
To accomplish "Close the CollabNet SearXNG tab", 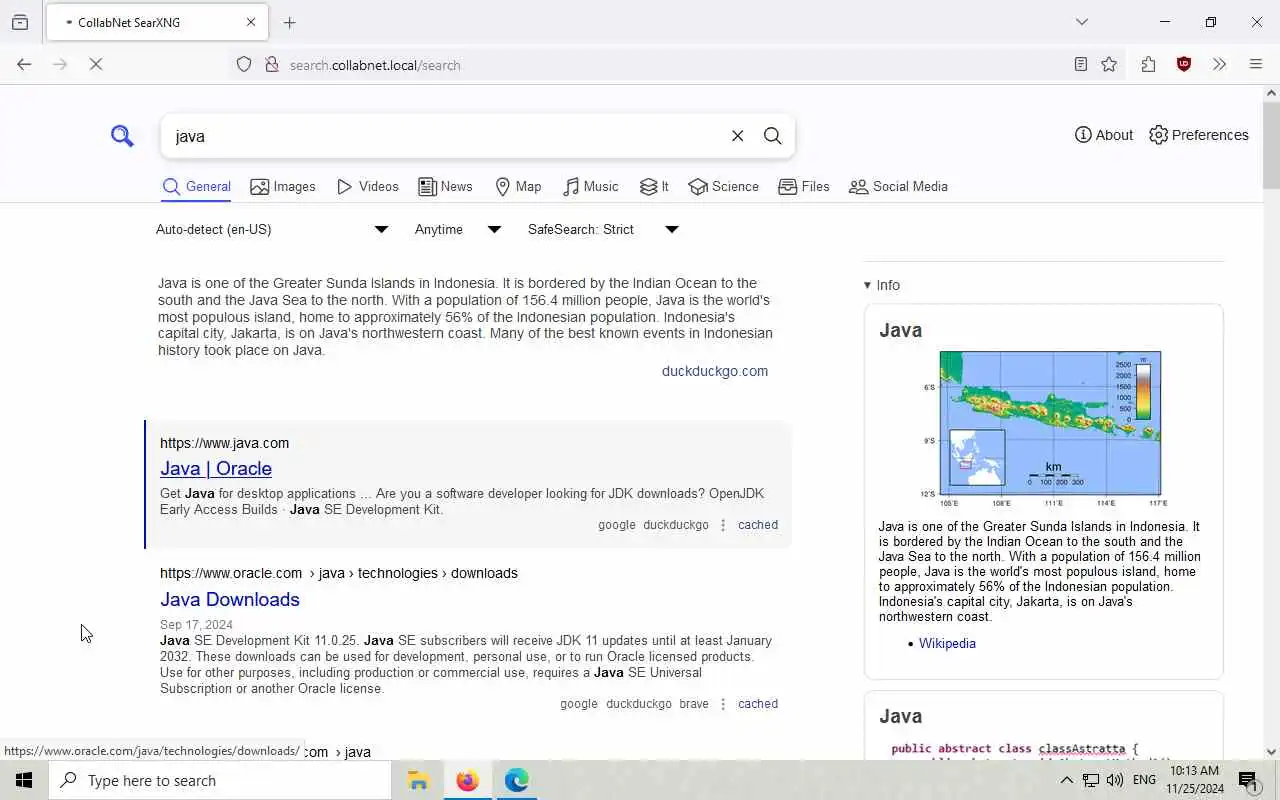I will click(251, 22).
